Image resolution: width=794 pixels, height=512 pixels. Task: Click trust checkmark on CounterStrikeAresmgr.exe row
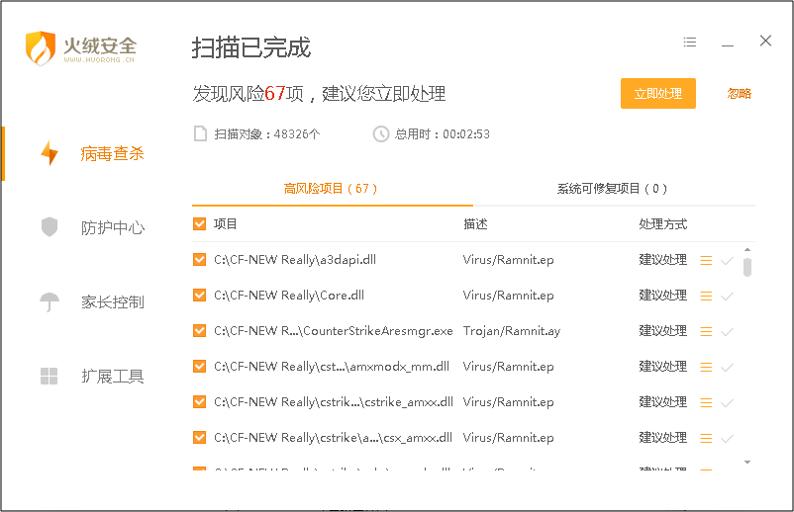pos(727,332)
